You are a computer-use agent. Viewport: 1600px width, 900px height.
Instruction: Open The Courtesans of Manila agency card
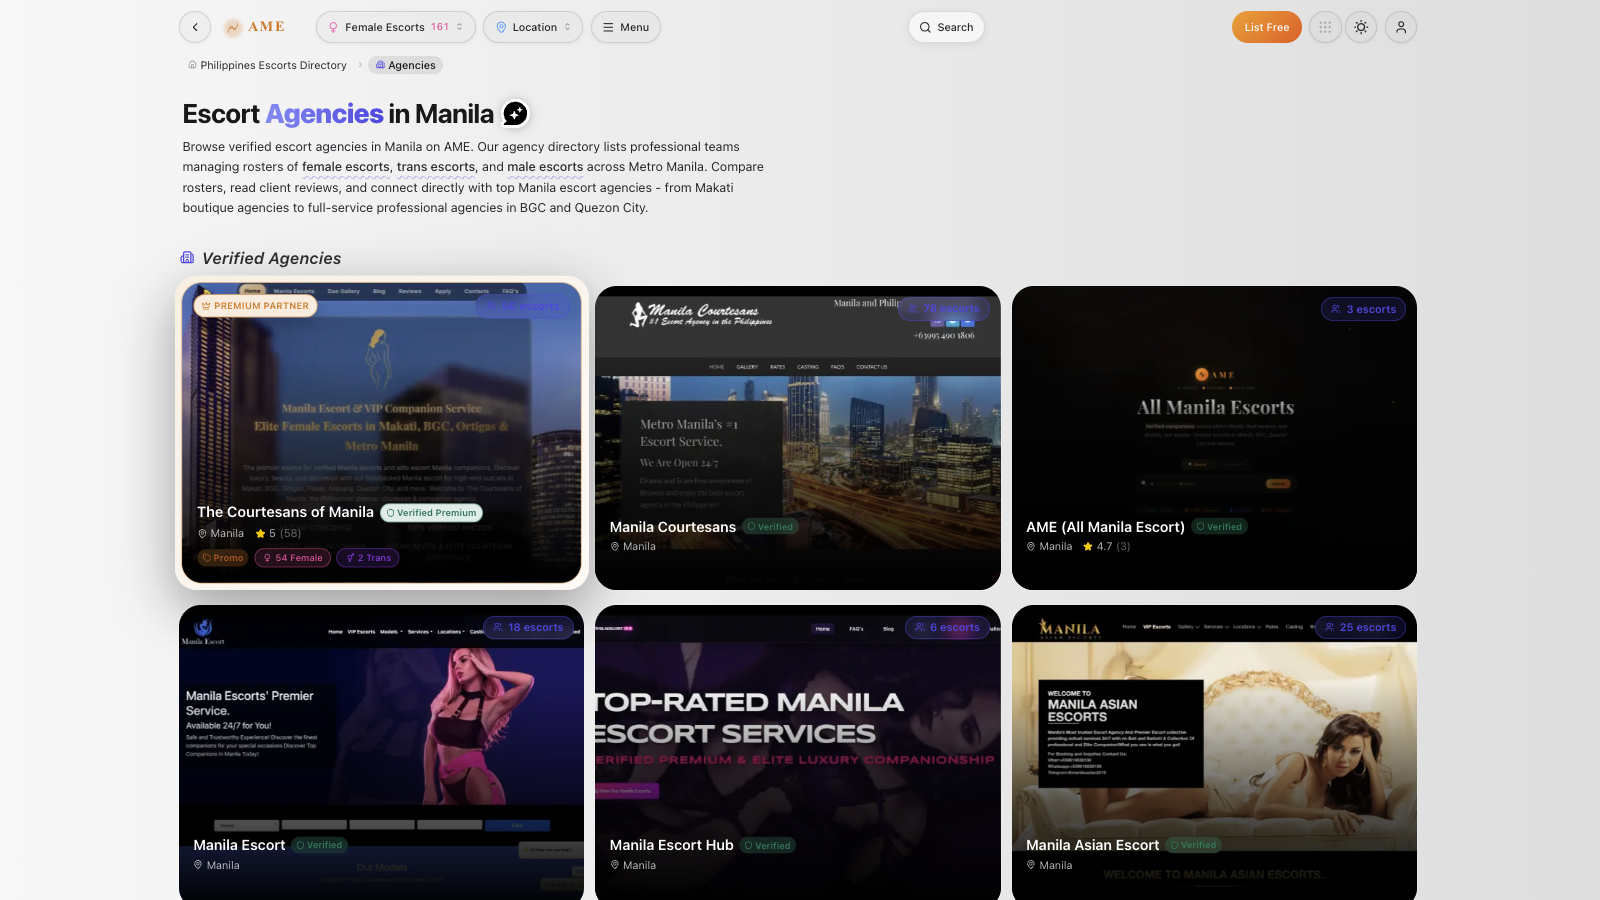382,433
